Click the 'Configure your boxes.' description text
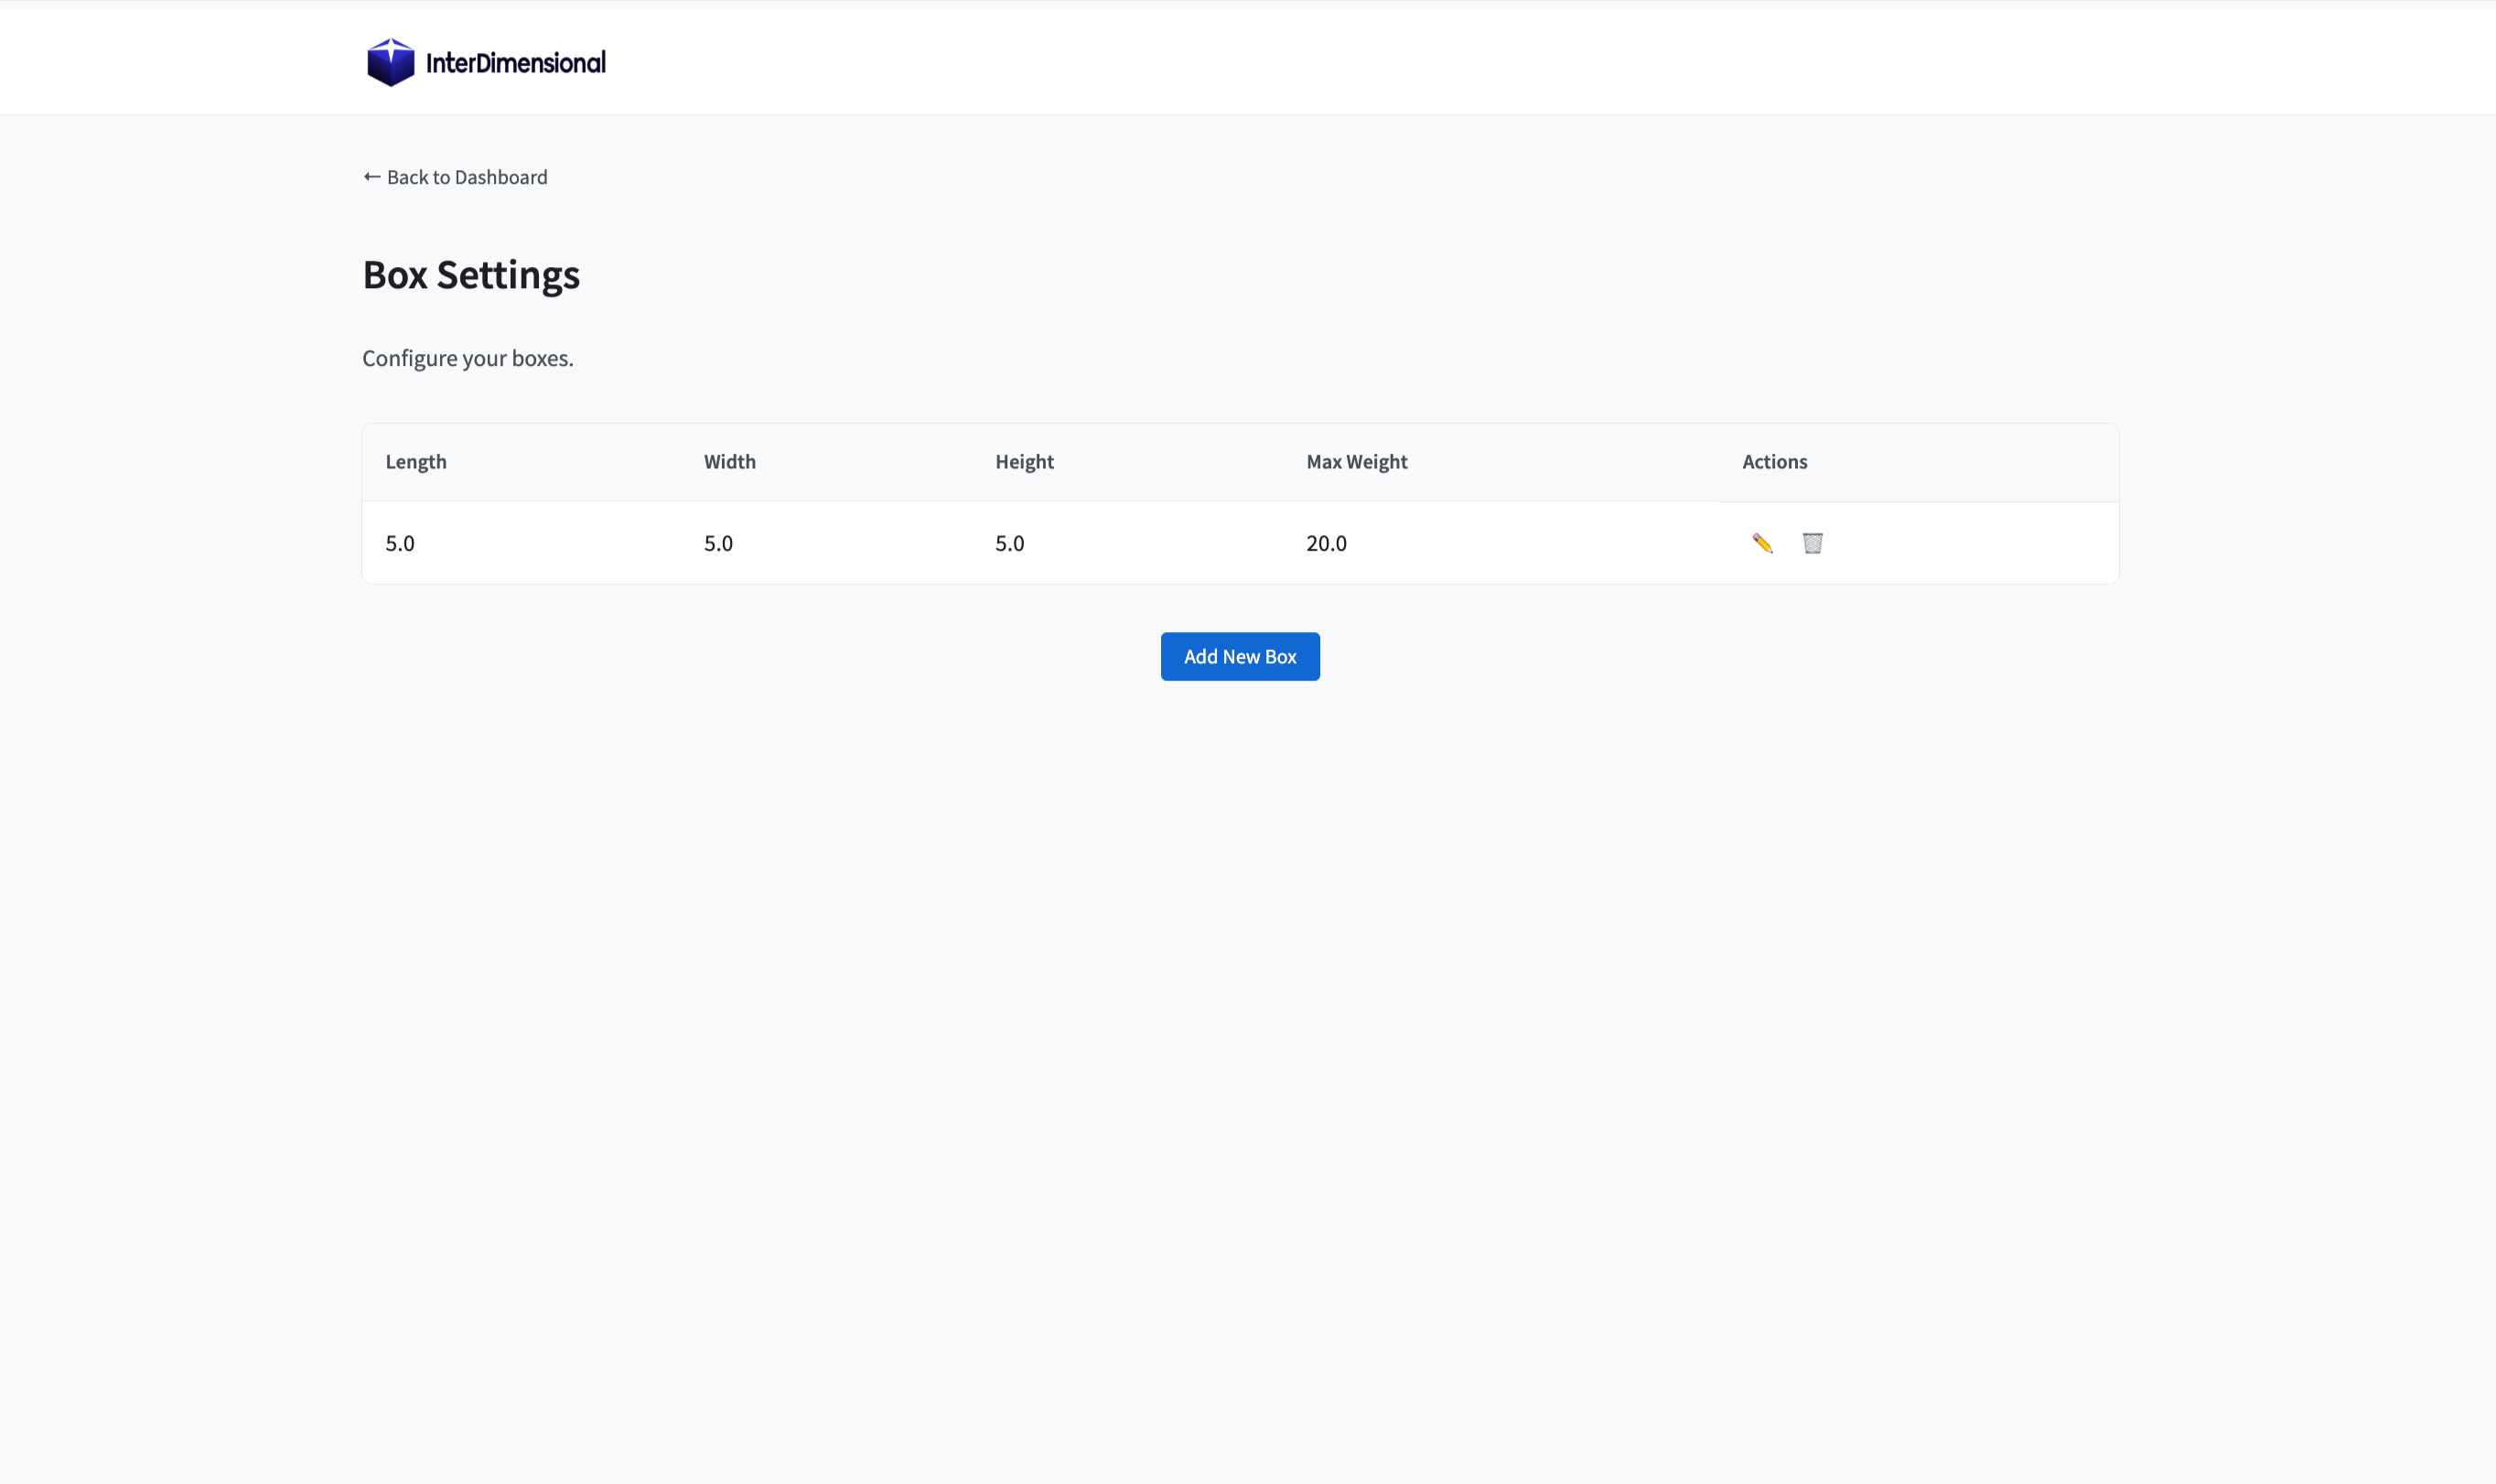The width and height of the screenshot is (2496, 1484). pyautogui.click(x=468, y=358)
